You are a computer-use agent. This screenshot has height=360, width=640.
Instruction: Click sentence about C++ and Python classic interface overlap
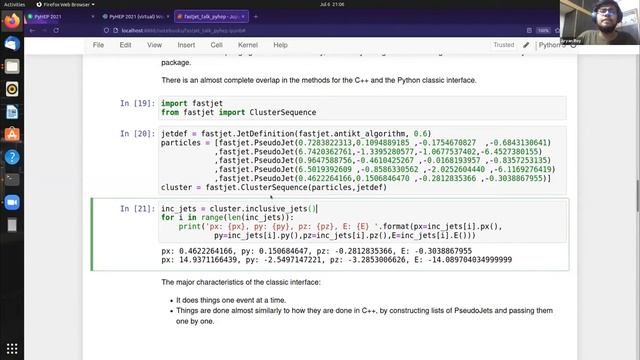click(x=319, y=80)
